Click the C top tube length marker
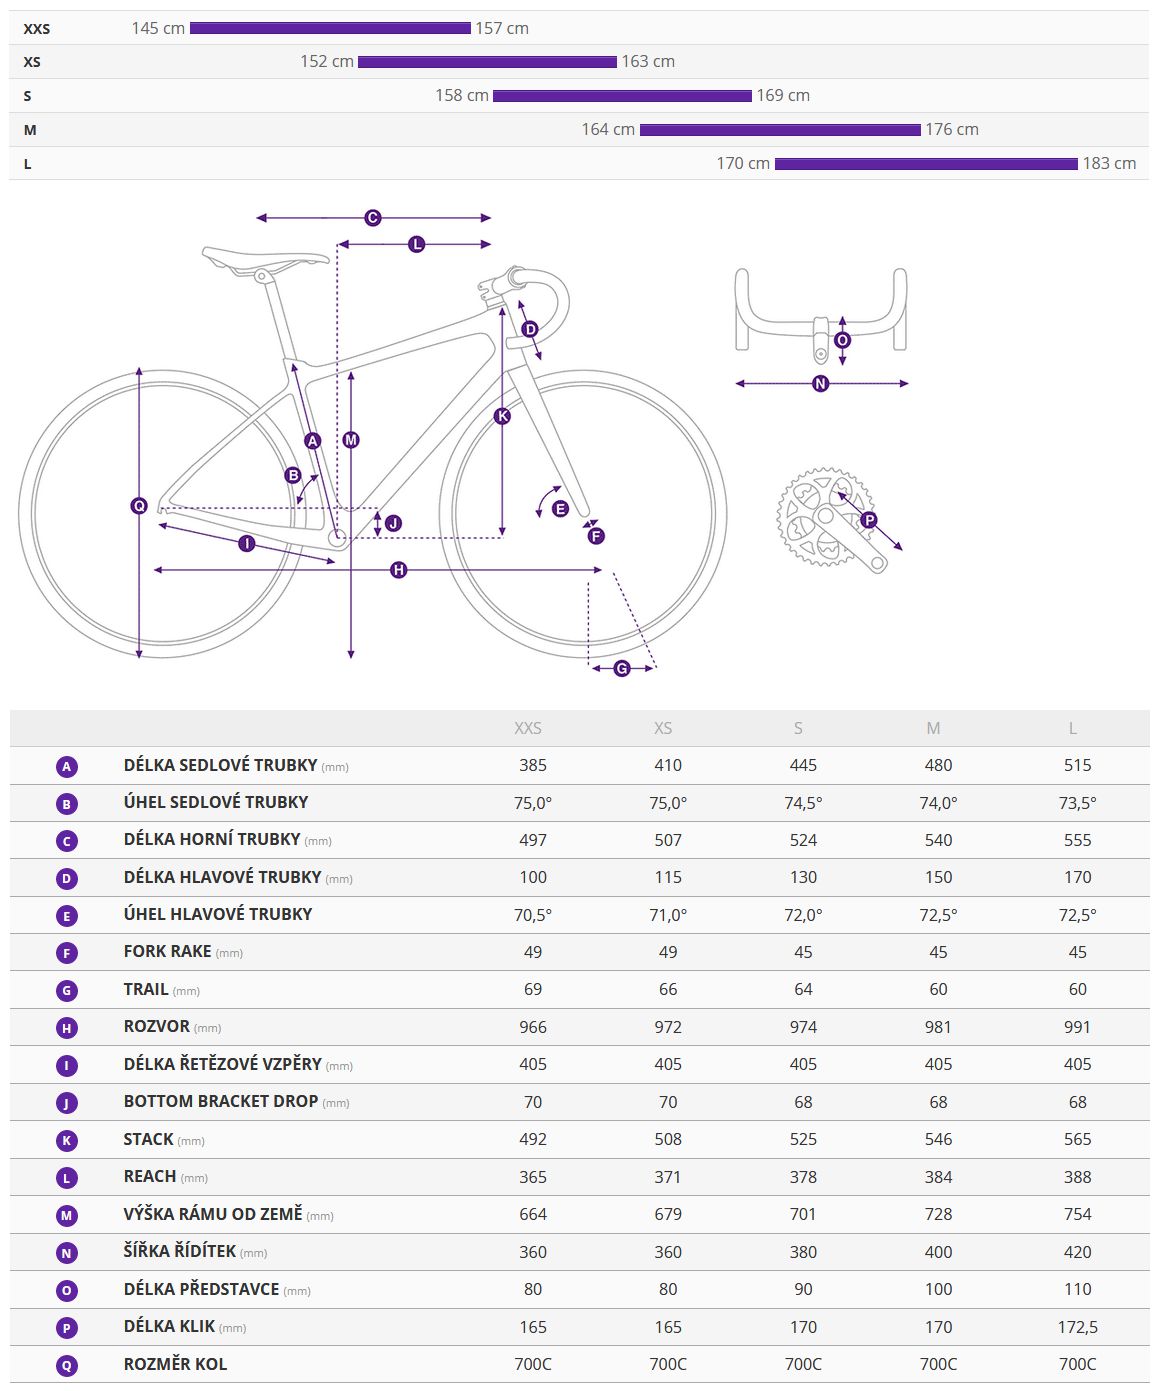The image size is (1156, 1391). 373,217
